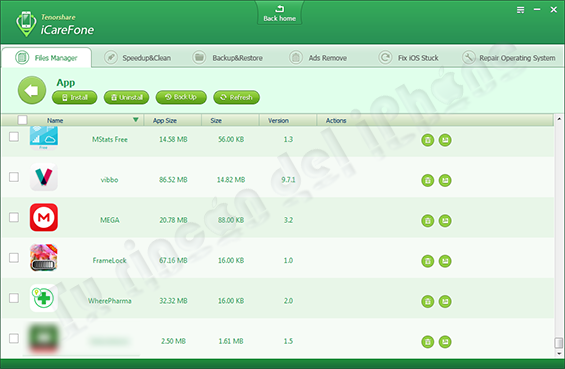
Task: Tick the checkbox of the 2.50 MB app
Action: pos(14,338)
